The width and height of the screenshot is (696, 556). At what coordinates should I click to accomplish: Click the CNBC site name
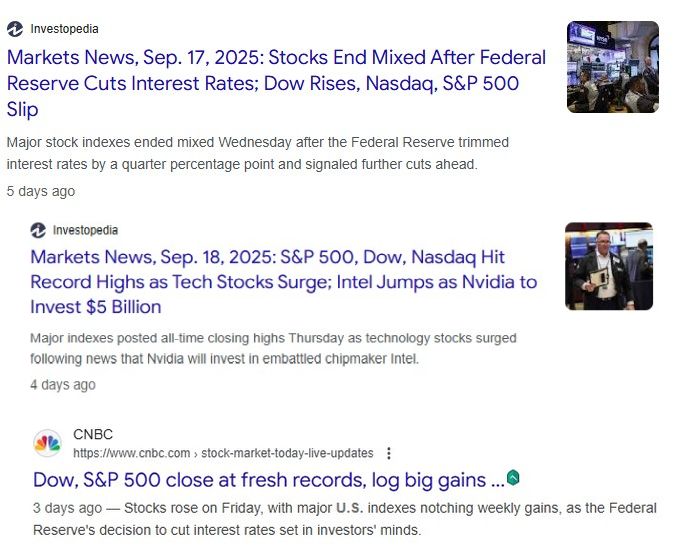(x=93, y=434)
